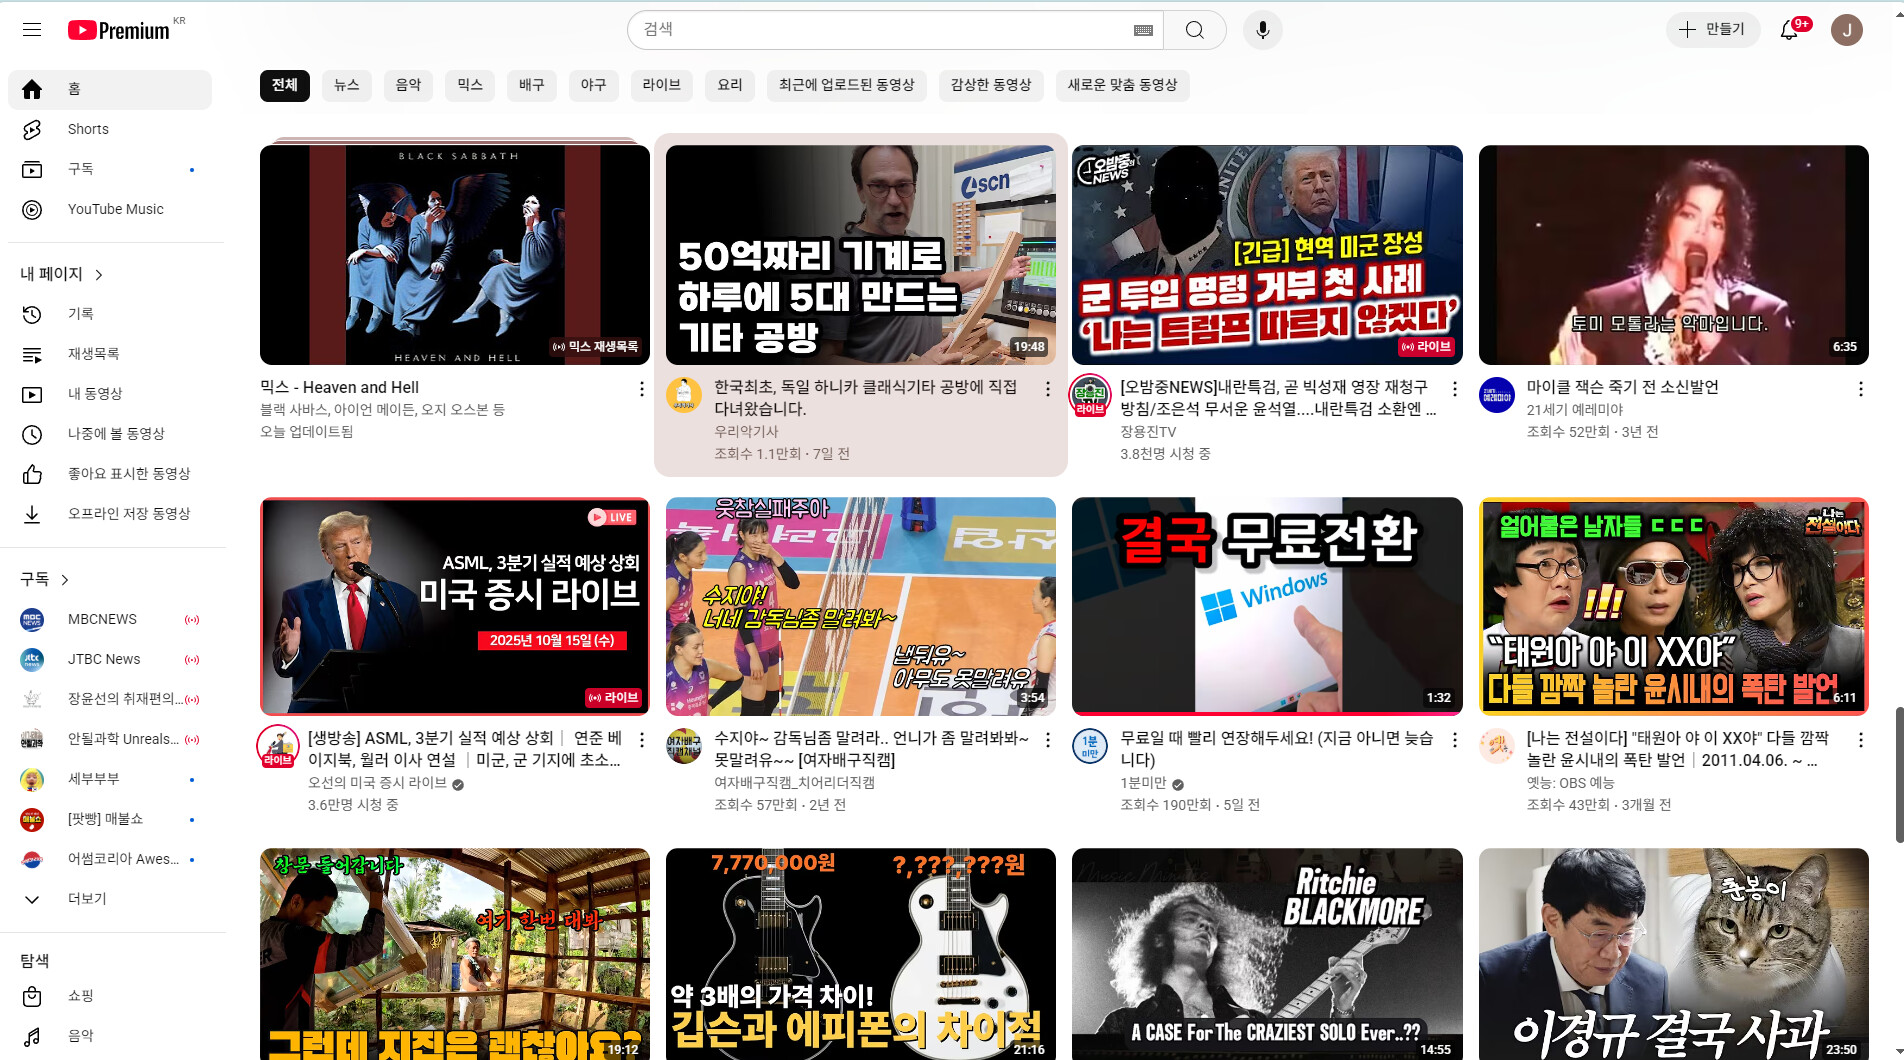The width and height of the screenshot is (1904, 1060).
Task: Open notifications bell
Action: tap(1790, 30)
